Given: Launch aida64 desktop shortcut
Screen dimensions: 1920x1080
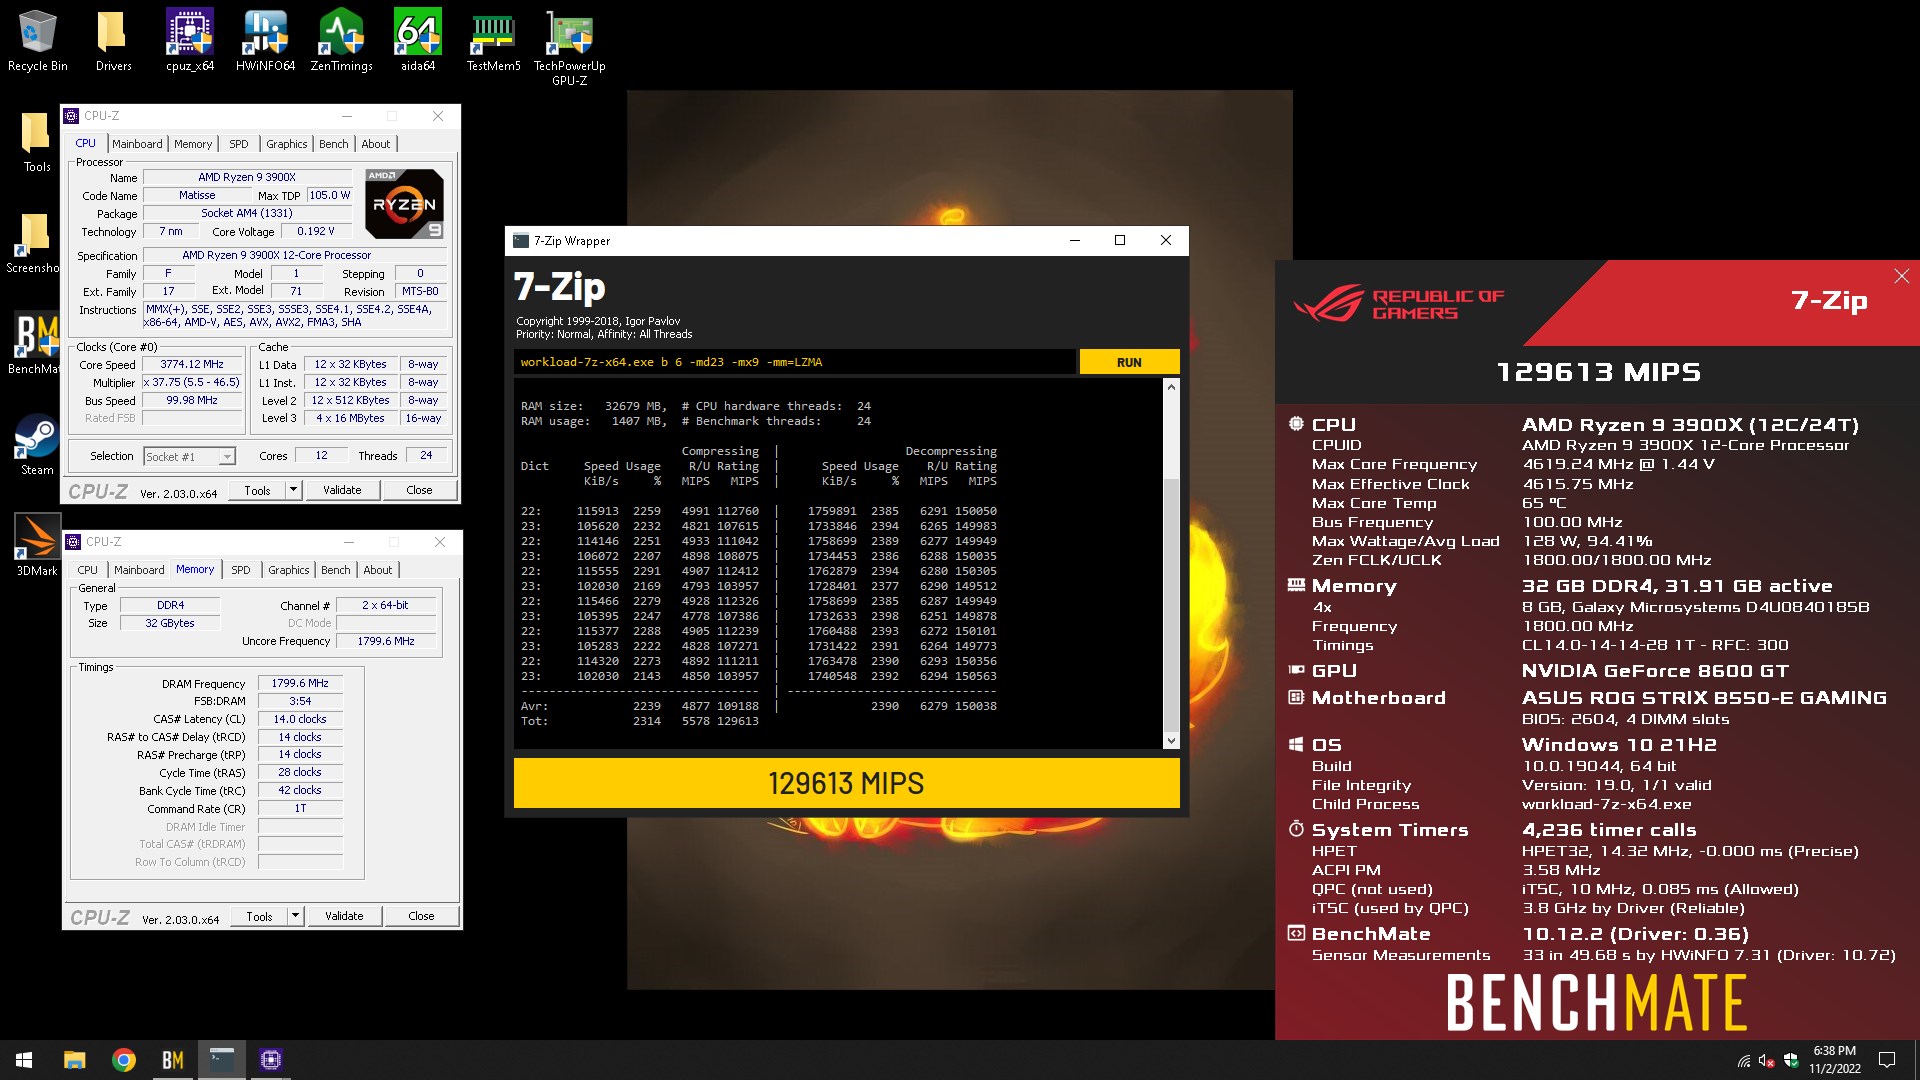Looking at the screenshot, I should (418, 42).
